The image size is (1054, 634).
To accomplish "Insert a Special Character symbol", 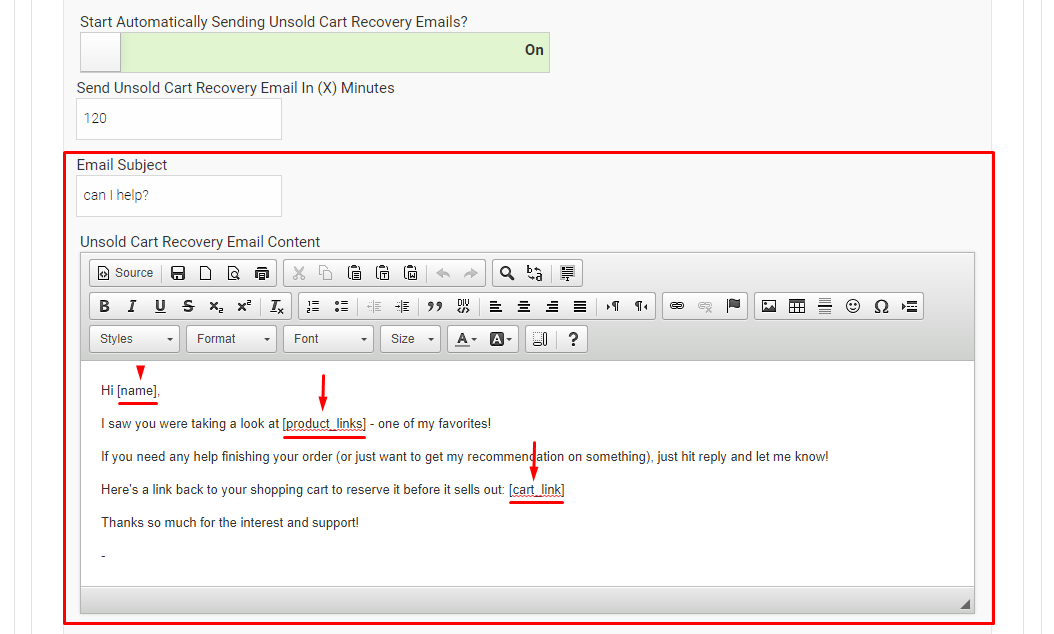I will pos(880,306).
